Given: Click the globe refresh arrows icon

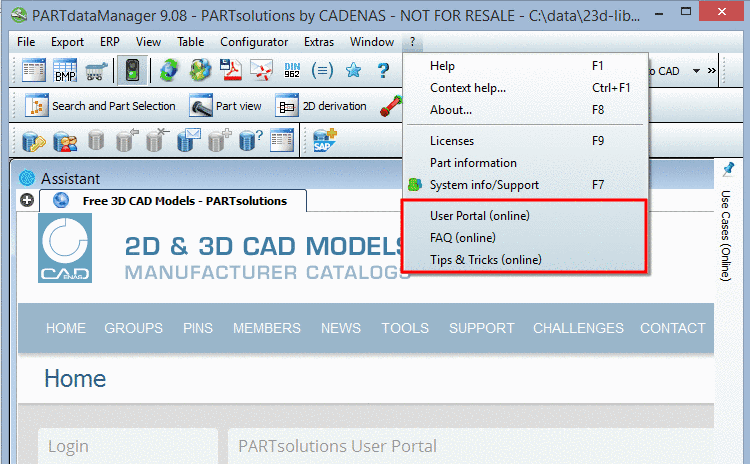Looking at the screenshot, I should [x=168, y=70].
